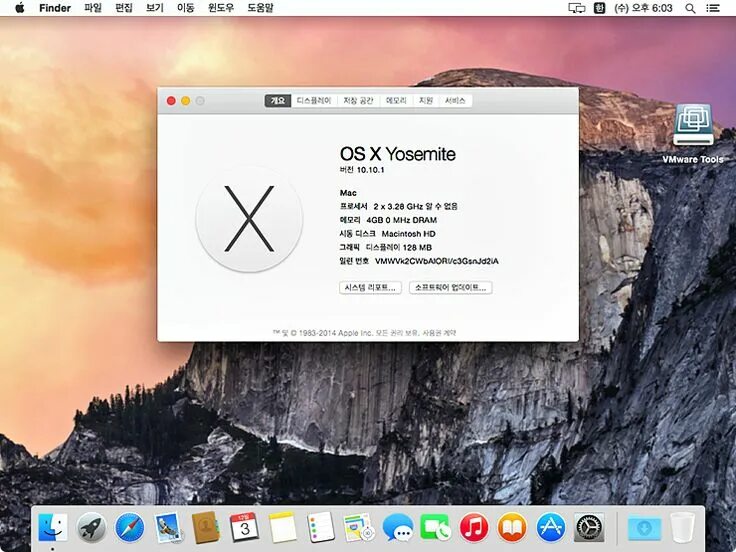Open 윈도우 menu

[221, 8]
